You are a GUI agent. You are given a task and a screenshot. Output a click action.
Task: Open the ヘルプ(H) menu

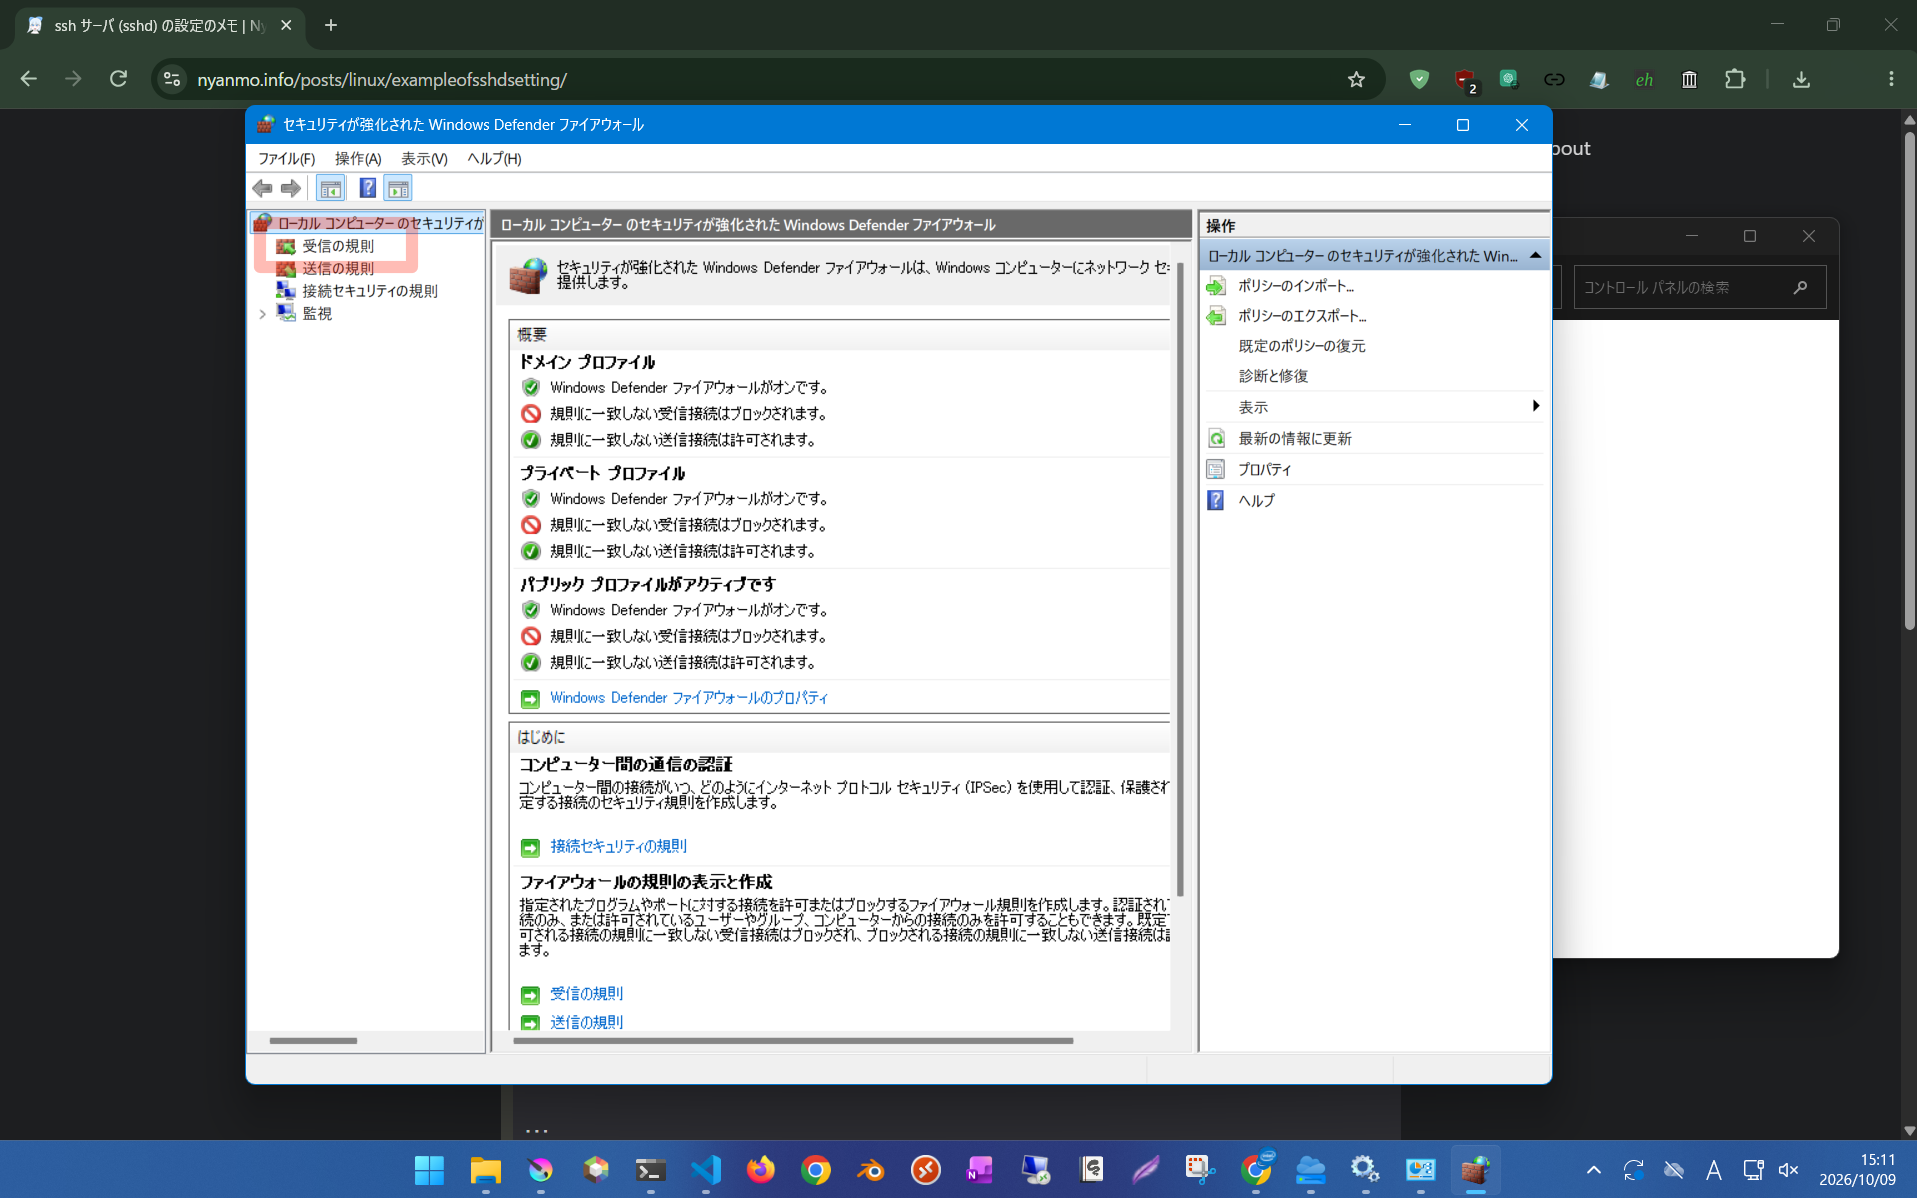point(494,158)
